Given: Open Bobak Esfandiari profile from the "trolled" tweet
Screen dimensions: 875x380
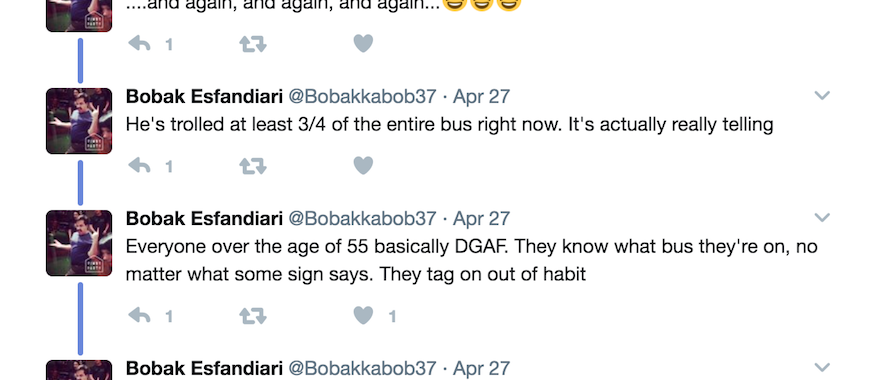Looking at the screenshot, I should pos(204,96).
